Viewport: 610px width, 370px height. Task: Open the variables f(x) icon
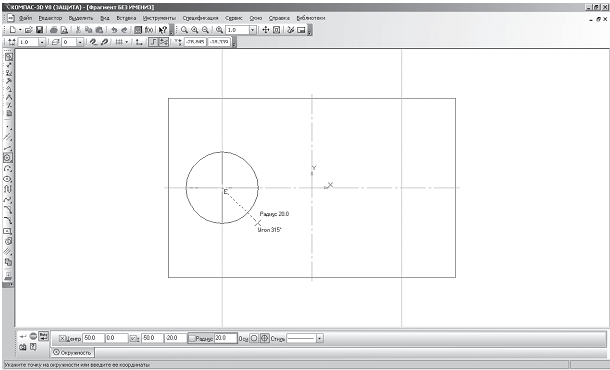tap(149, 30)
